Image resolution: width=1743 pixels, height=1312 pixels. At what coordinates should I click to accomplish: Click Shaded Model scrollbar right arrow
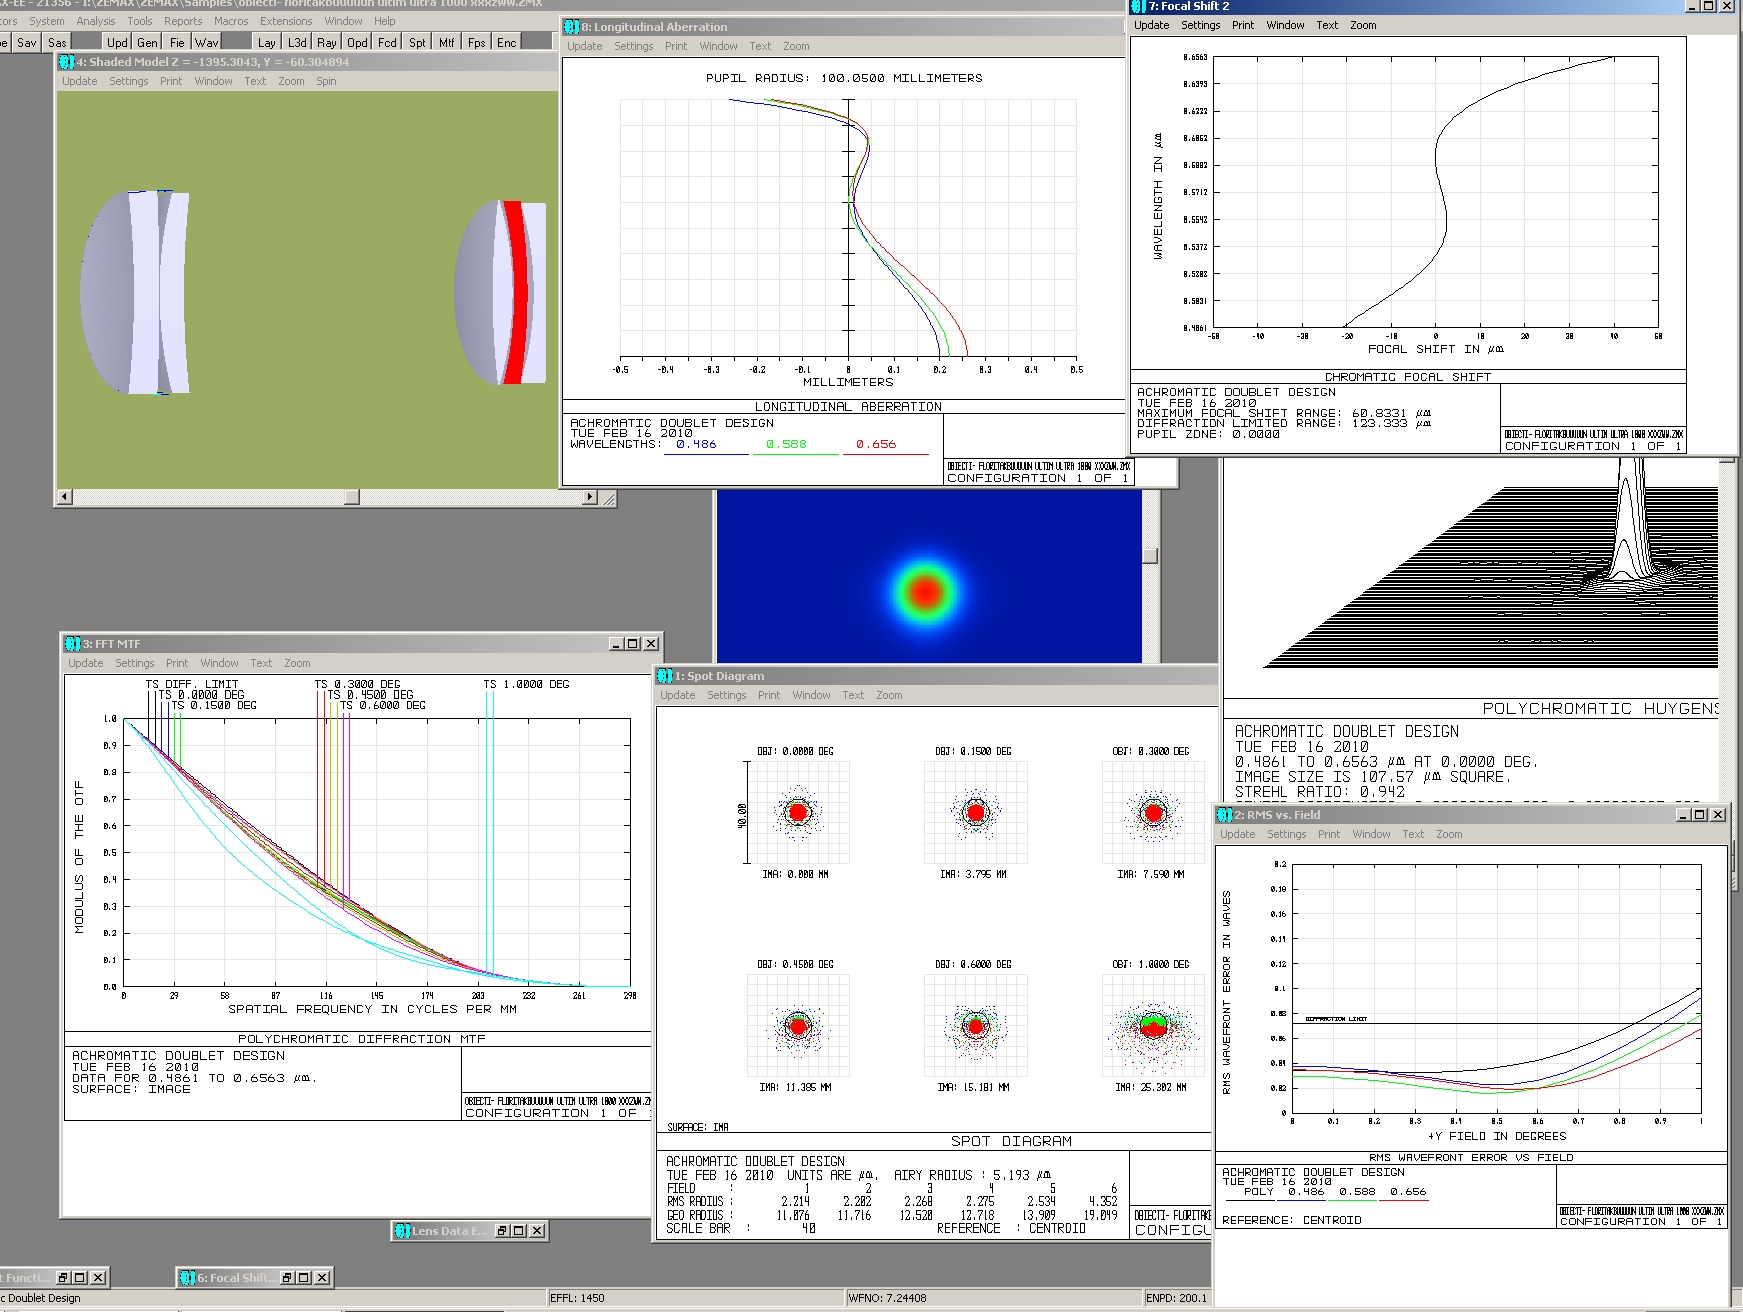tap(590, 497)
